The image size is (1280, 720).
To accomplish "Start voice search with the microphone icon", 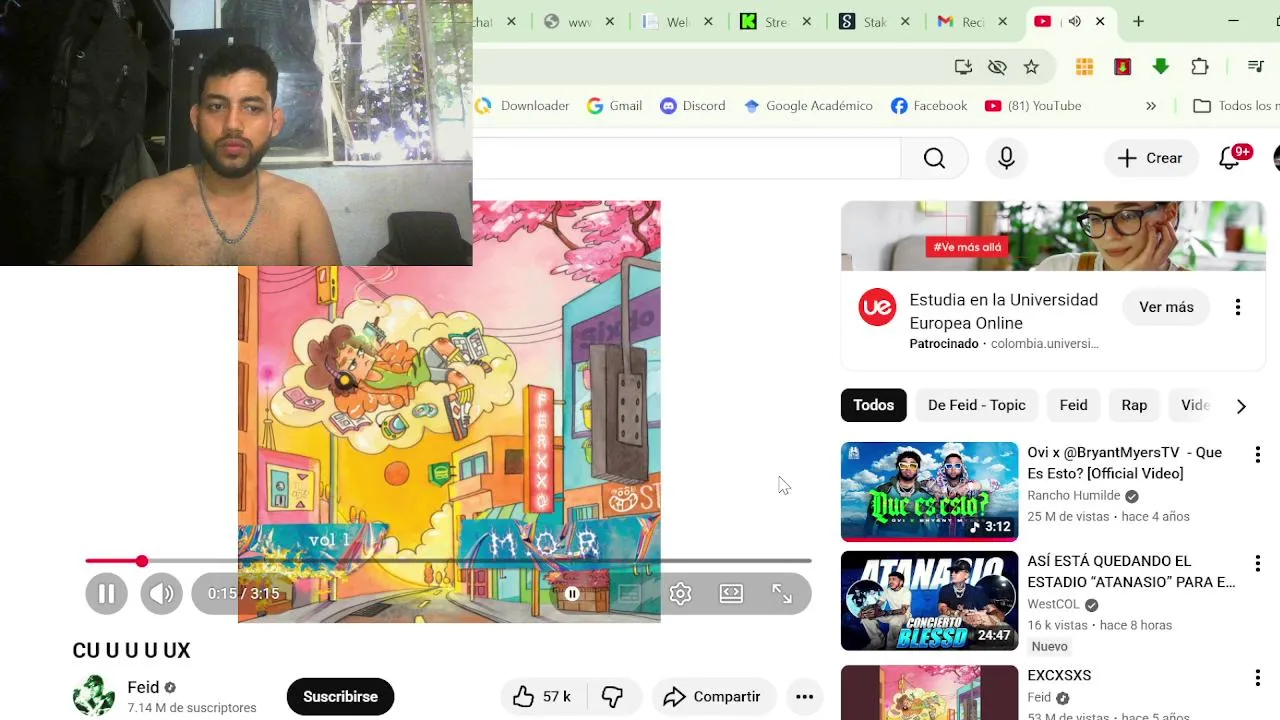I will (1006, 158).
